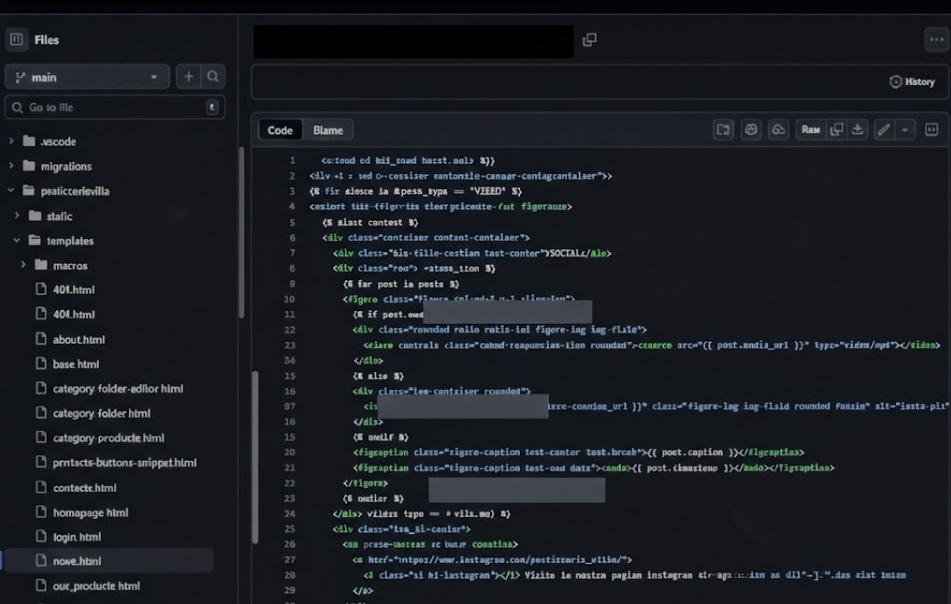Viewport: 951px width, 604px height.
Task: Open edit options dropdown arrow
Action: click(x=904, y=130)
